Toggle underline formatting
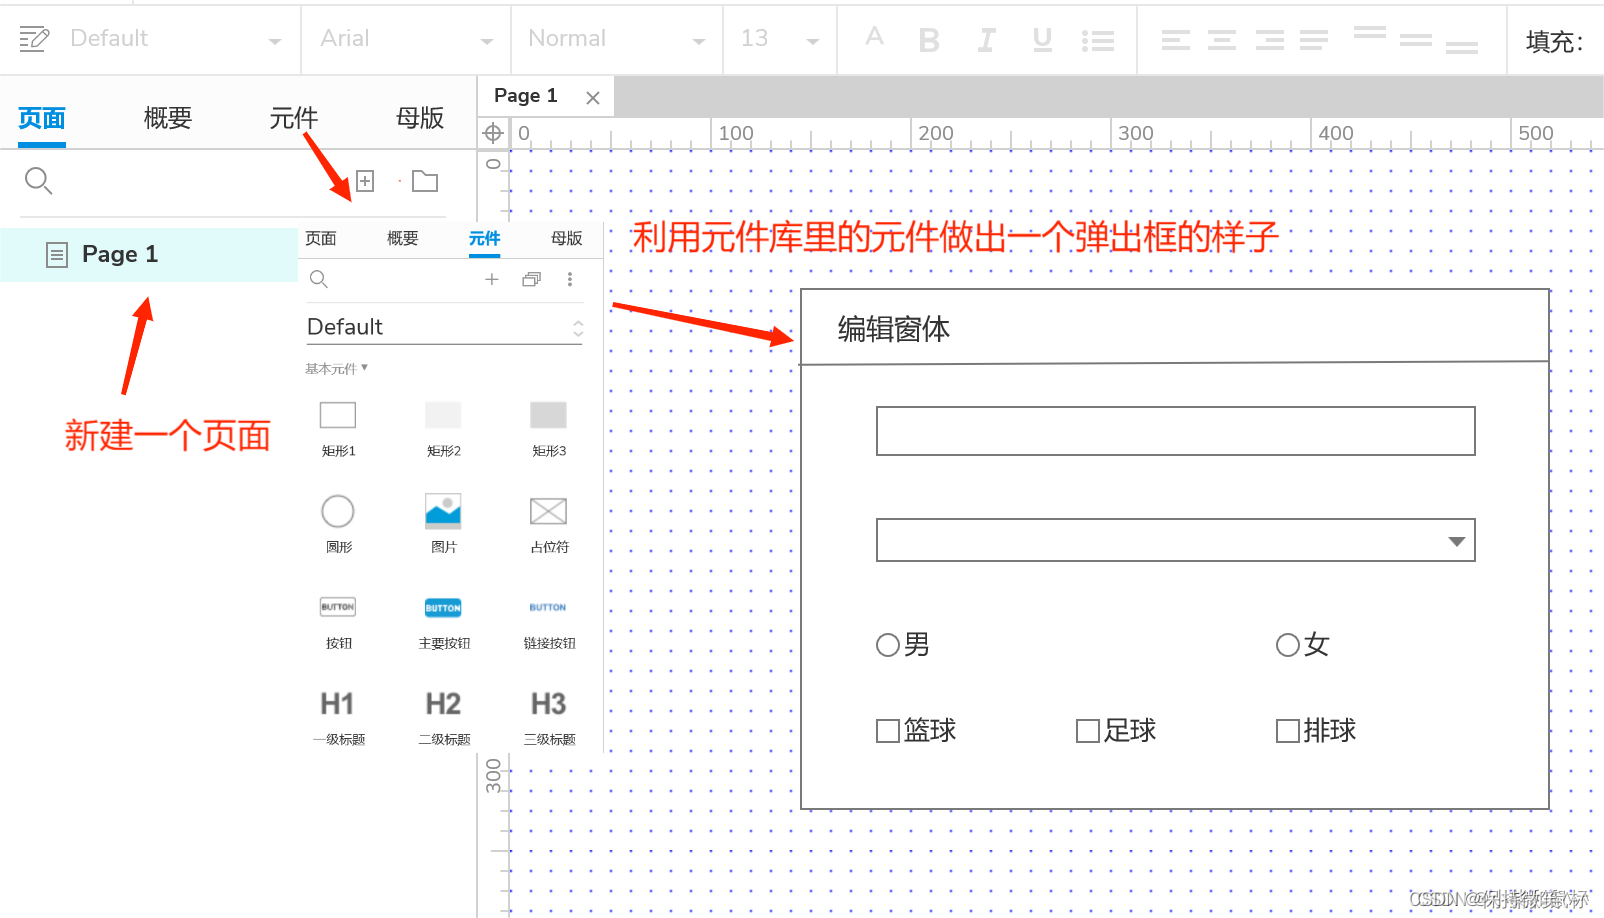 1042,40
